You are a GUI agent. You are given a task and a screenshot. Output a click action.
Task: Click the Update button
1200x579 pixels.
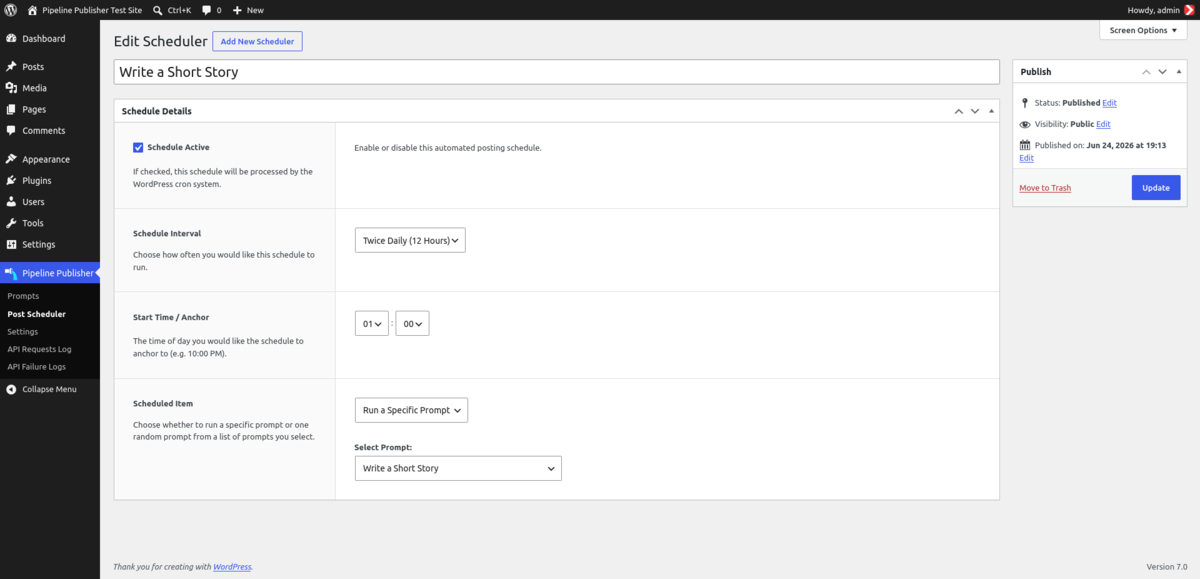pyautogui.click(x=1156, y=188)
